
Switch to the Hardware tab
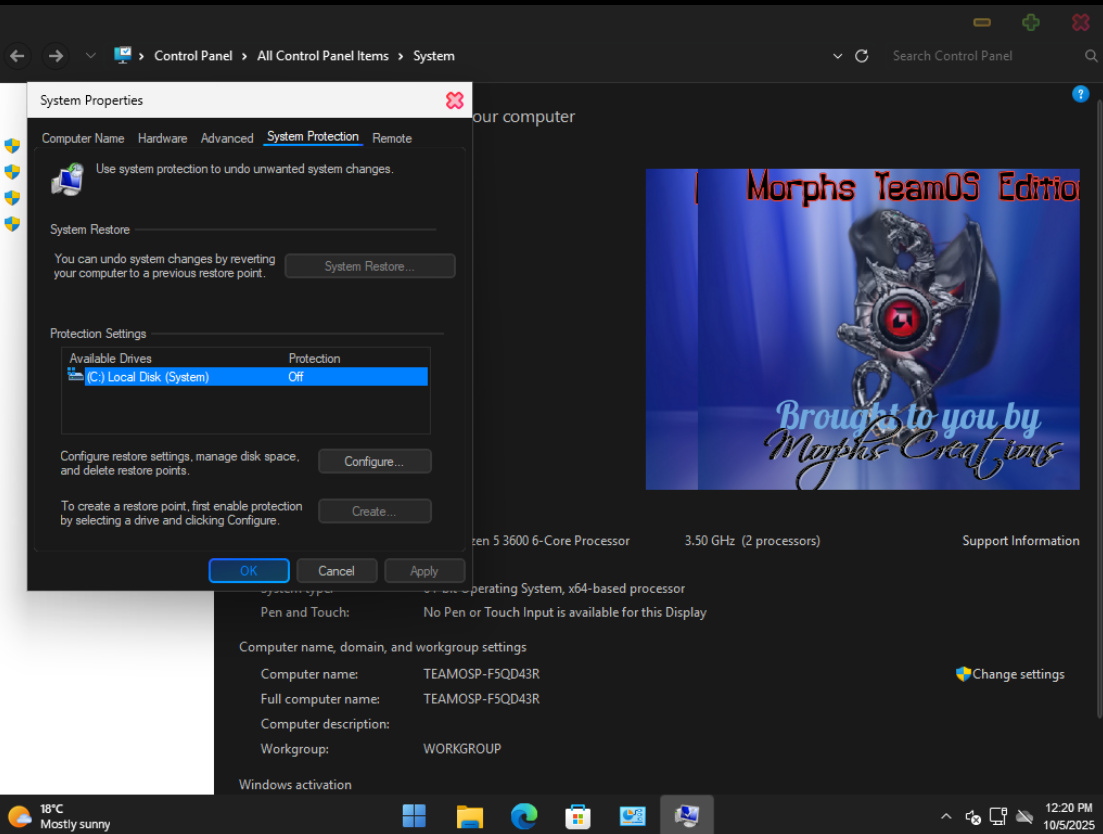point(162,138)
